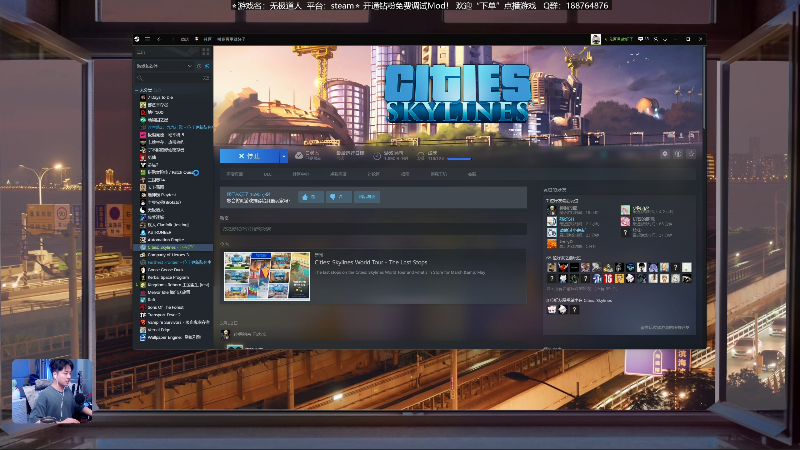Select Transport Fever 2 in the library
800x450 pixels.
(x=160, y=315)
